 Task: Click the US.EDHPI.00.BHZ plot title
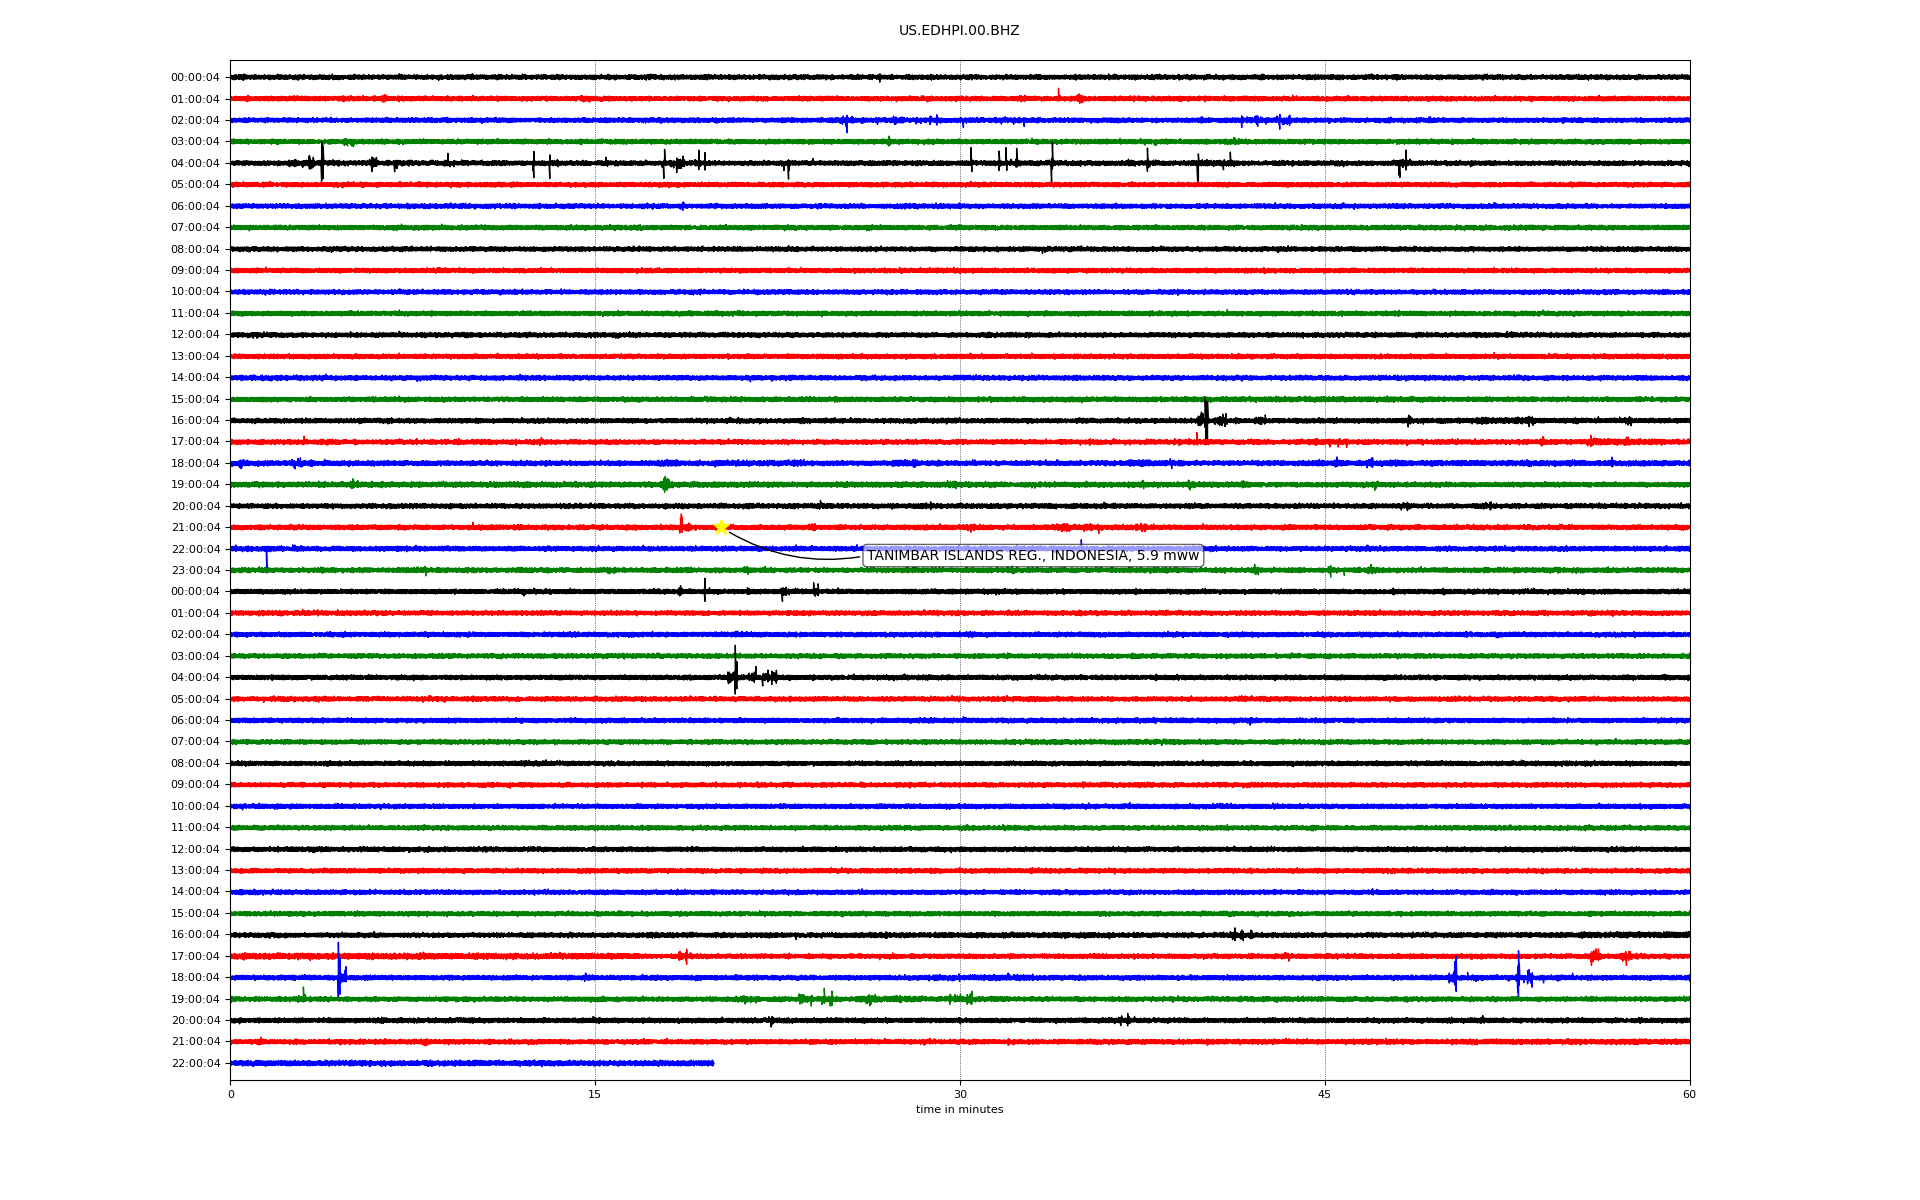pos(958,31)
